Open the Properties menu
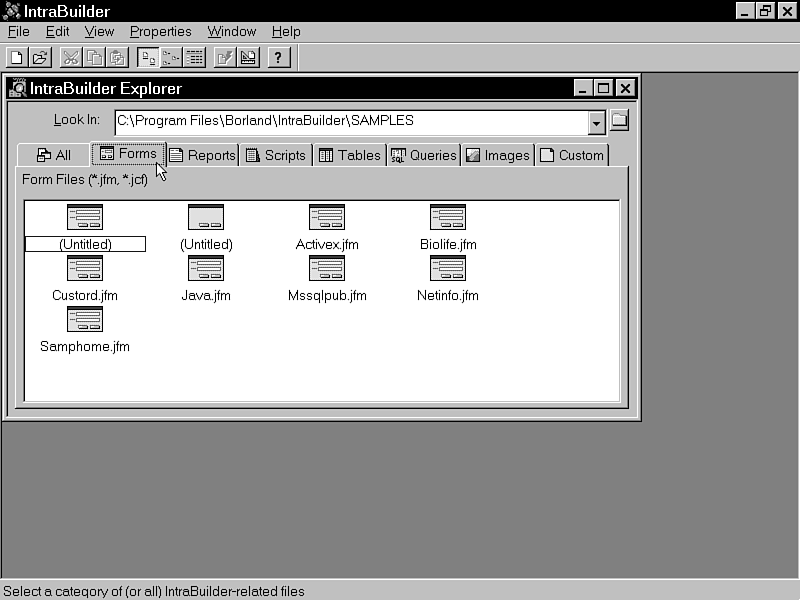This screenshot has width=800, height=600. 160,32
